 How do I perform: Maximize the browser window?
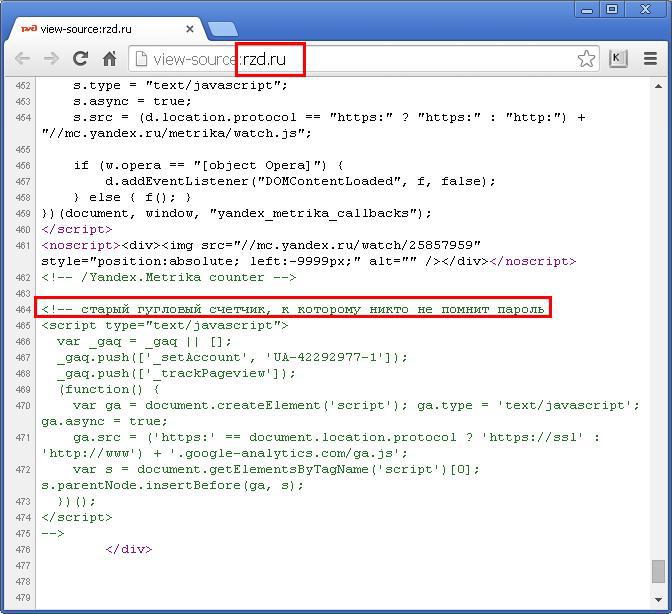point(612,9)
